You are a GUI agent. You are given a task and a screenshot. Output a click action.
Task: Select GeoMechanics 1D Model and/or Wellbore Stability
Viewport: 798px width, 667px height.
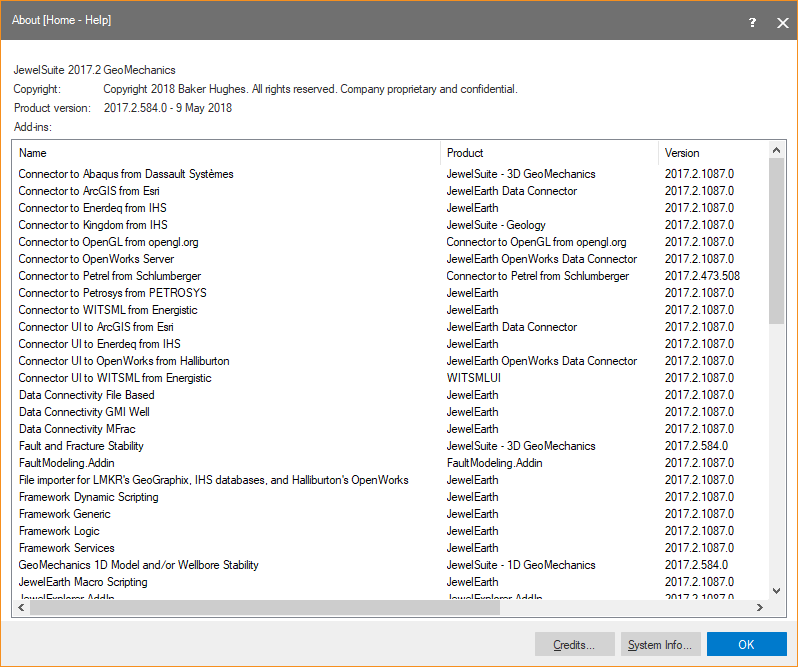coord(139,565)
